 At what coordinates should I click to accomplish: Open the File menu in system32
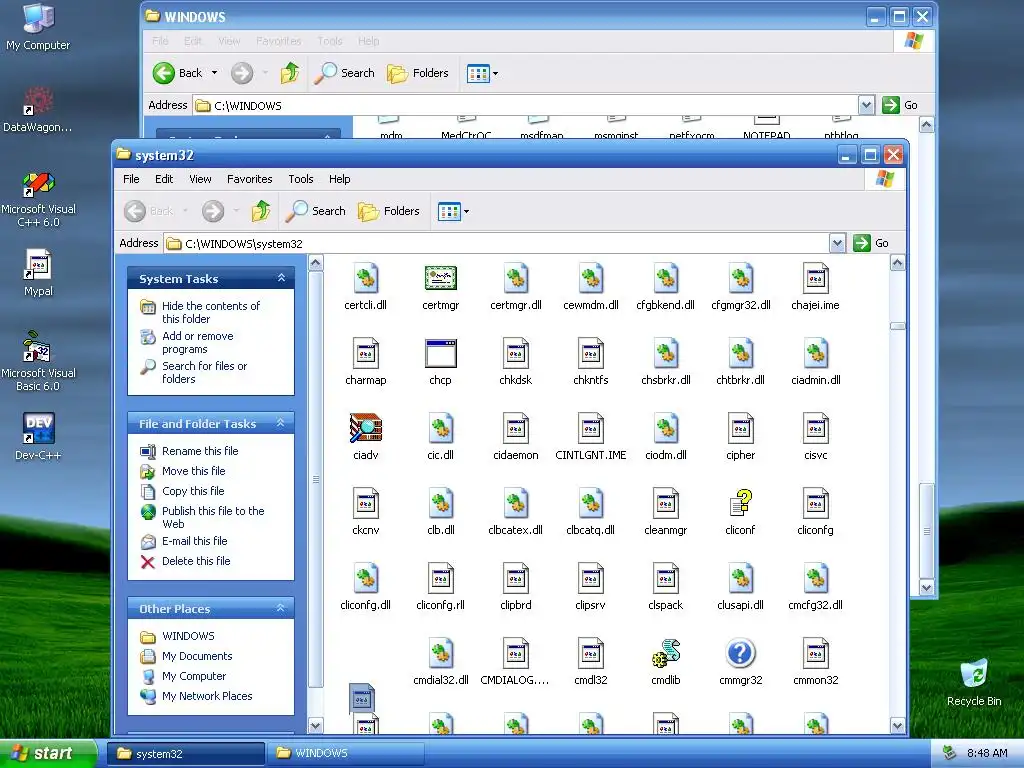[131, 179]
